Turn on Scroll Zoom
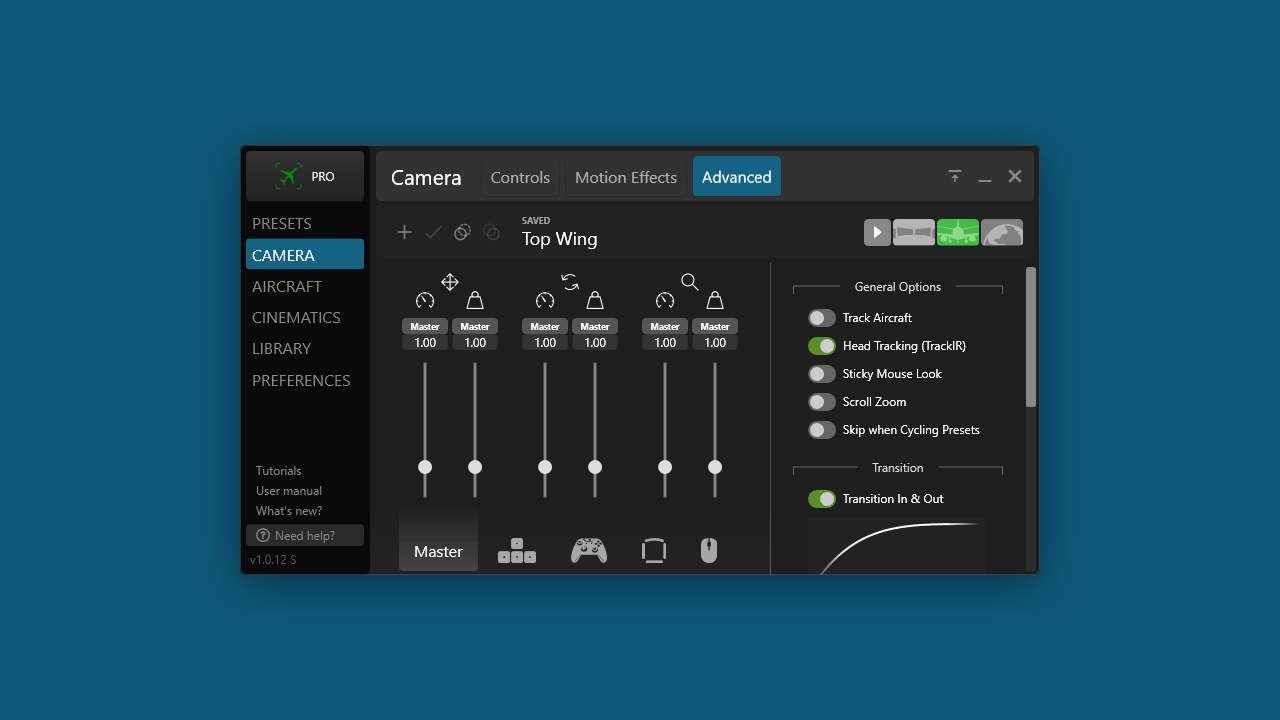Viewport: 1280px width, 720px height. [x=822, y=402]
